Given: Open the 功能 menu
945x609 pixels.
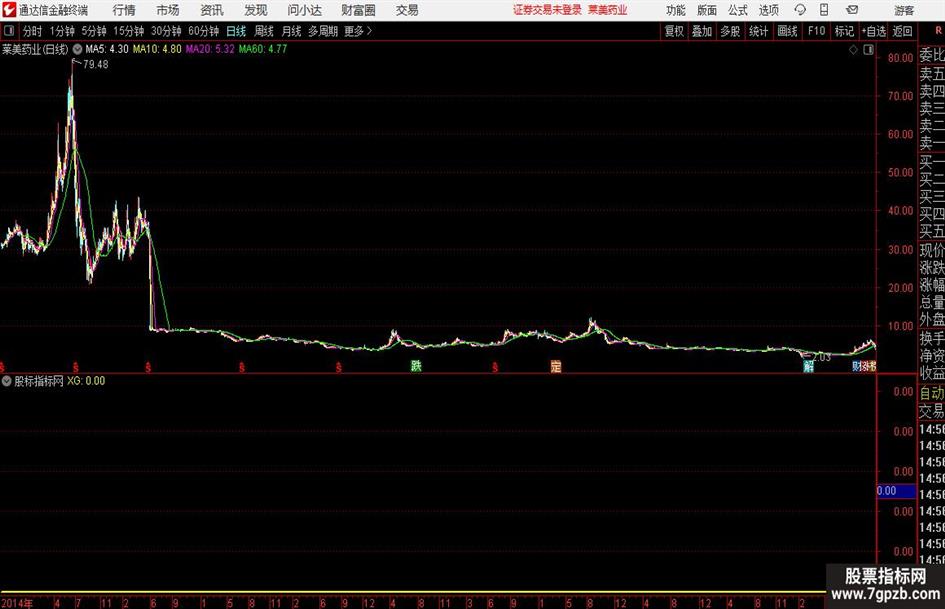Looking at the screenshot, I should (676, 10).
